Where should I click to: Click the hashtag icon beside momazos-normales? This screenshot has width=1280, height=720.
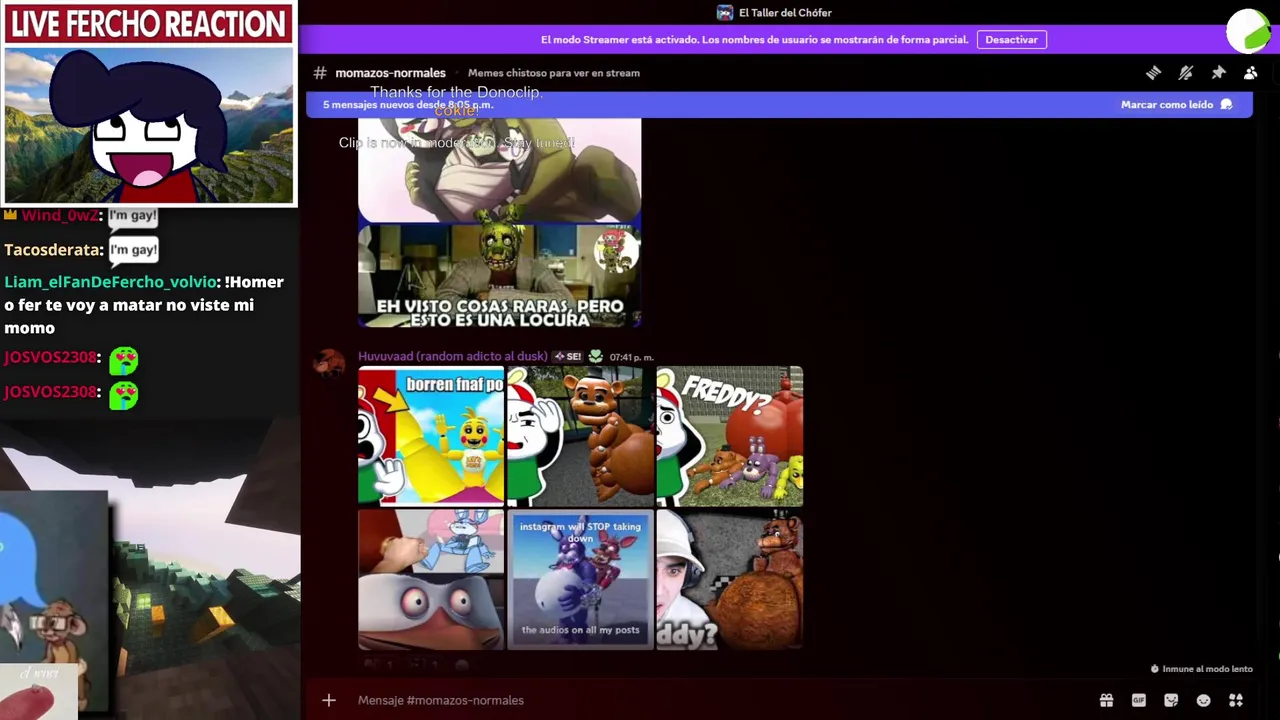pos(320,73)
